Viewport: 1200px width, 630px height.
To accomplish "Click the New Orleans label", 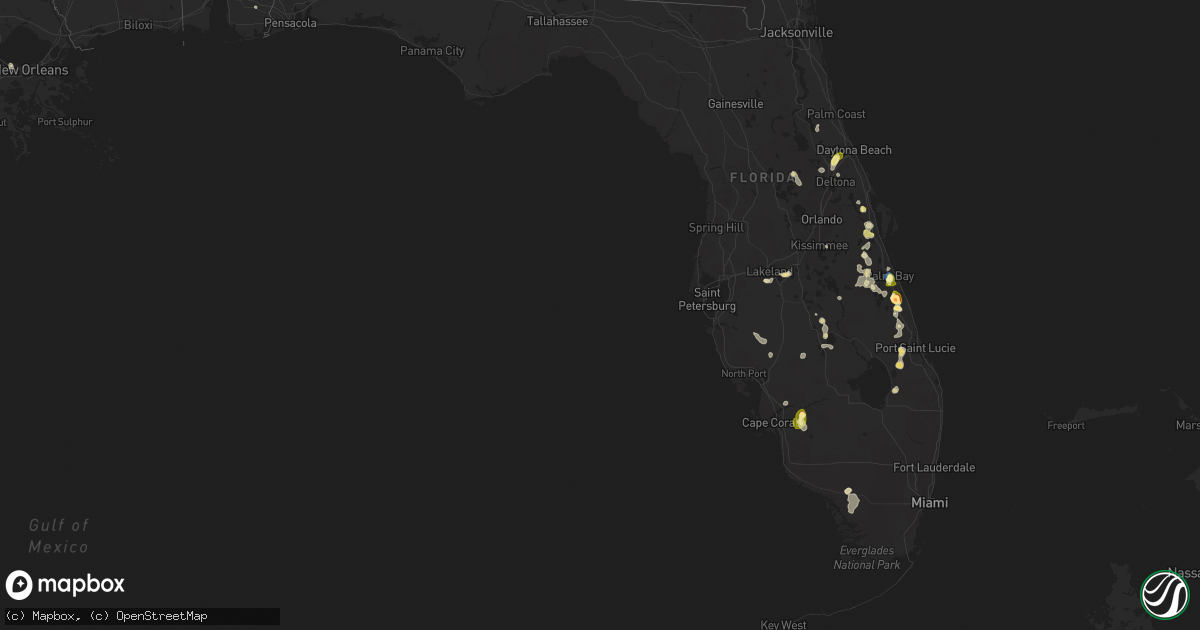I will pos(36,70).
